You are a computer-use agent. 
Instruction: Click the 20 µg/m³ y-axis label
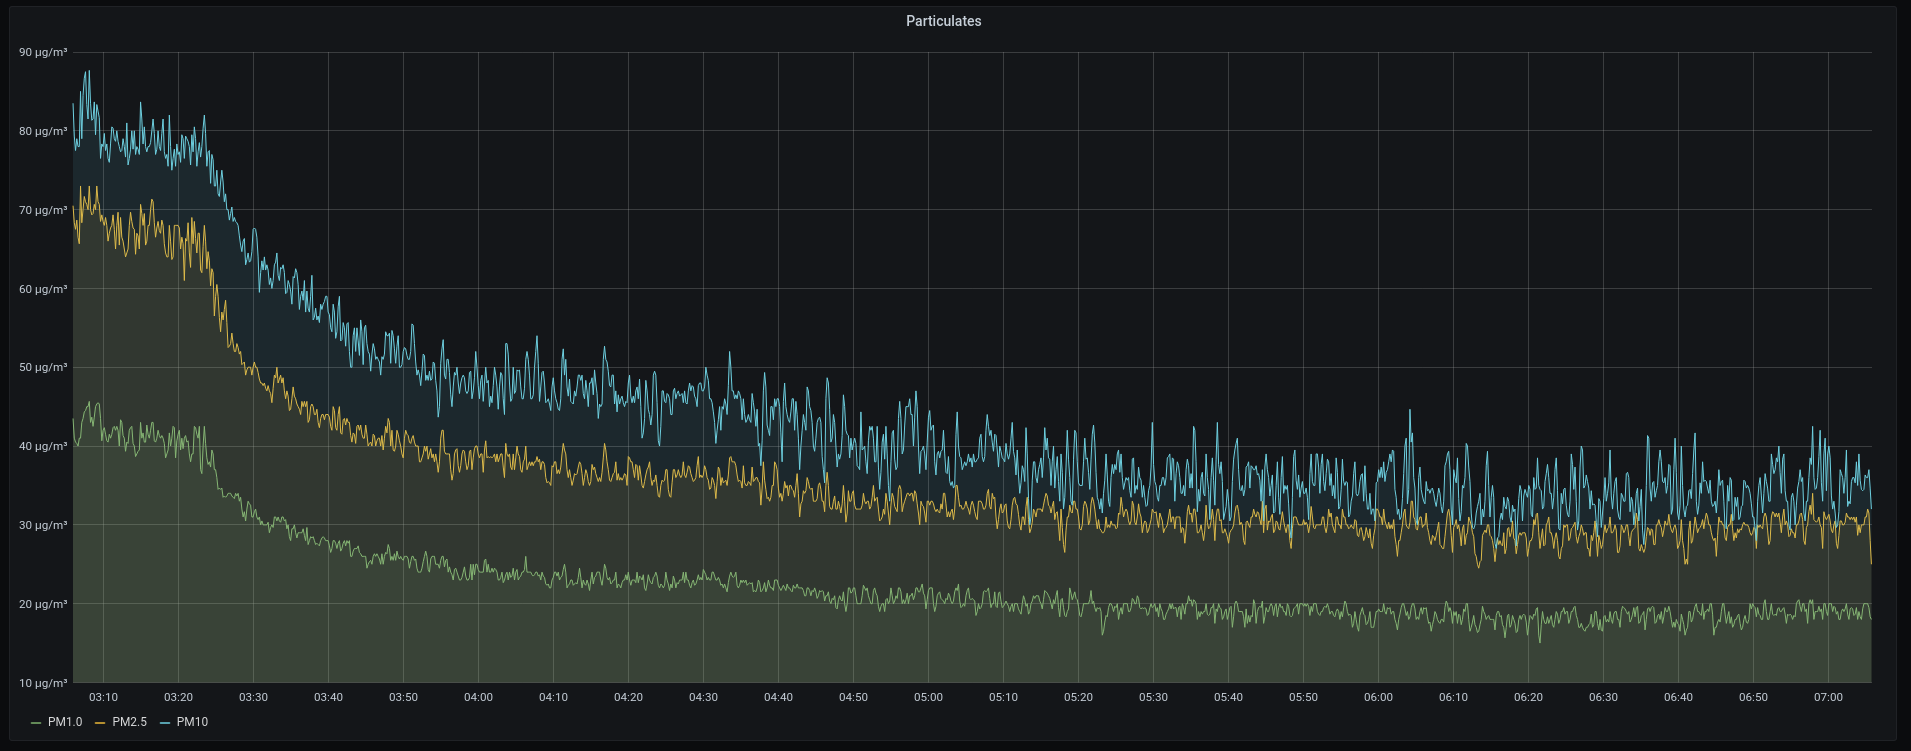click(x=43, y=604)
